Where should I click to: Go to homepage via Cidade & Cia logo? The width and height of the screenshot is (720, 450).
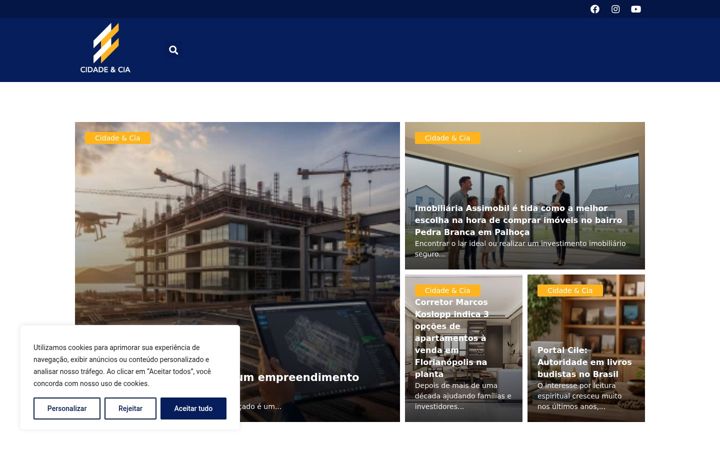coord(106,48)
